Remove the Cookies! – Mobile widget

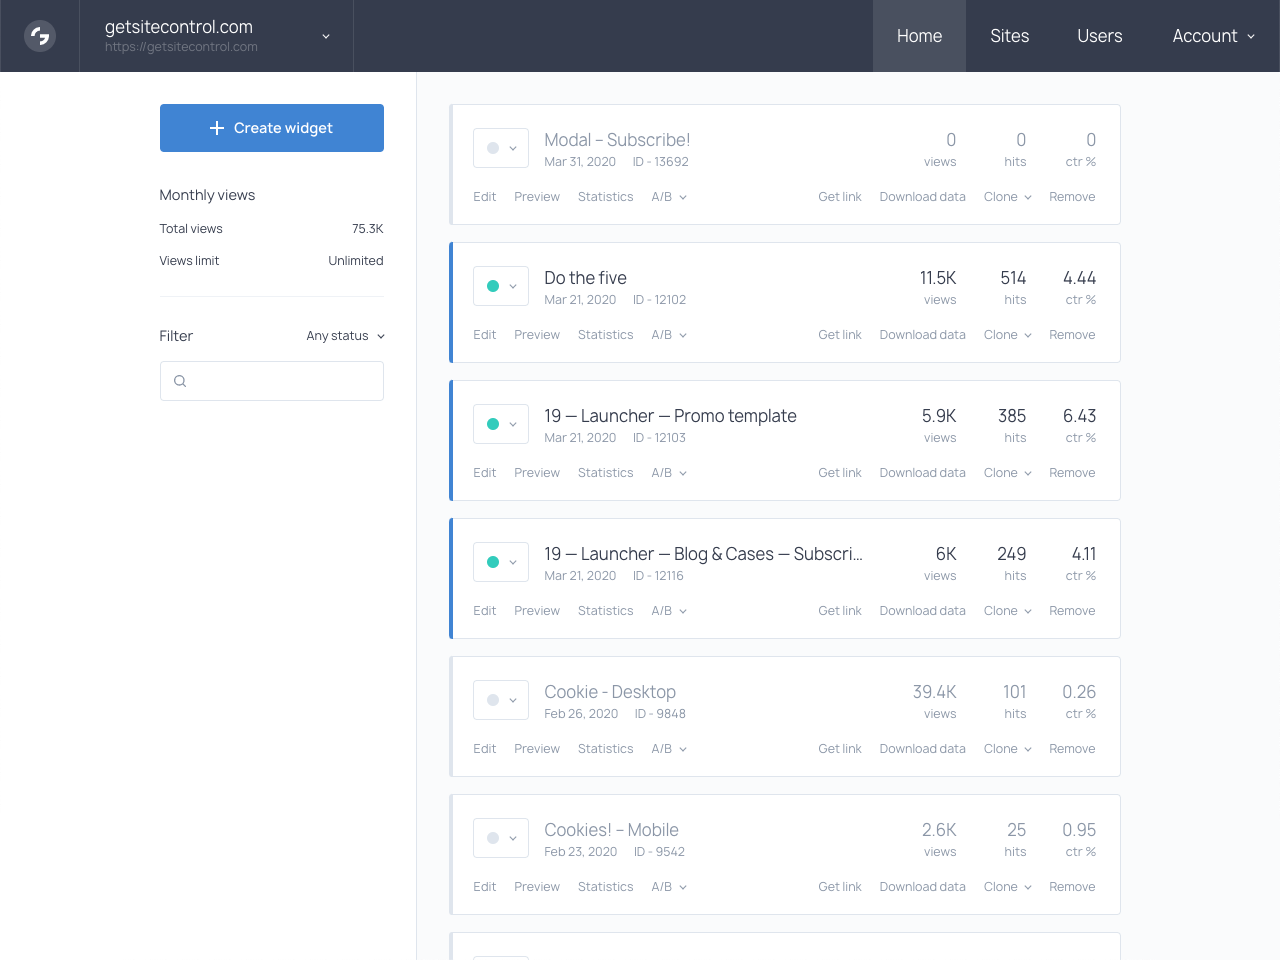coord(1072,887)
